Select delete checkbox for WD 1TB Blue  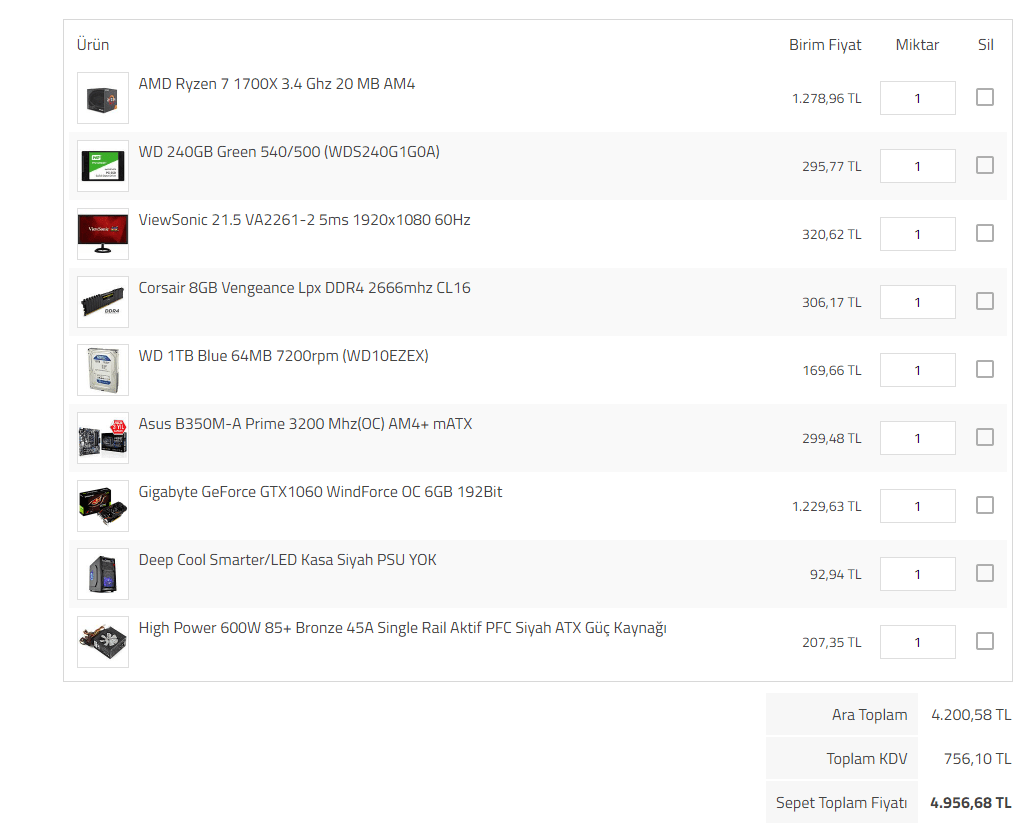click(985, 369)
